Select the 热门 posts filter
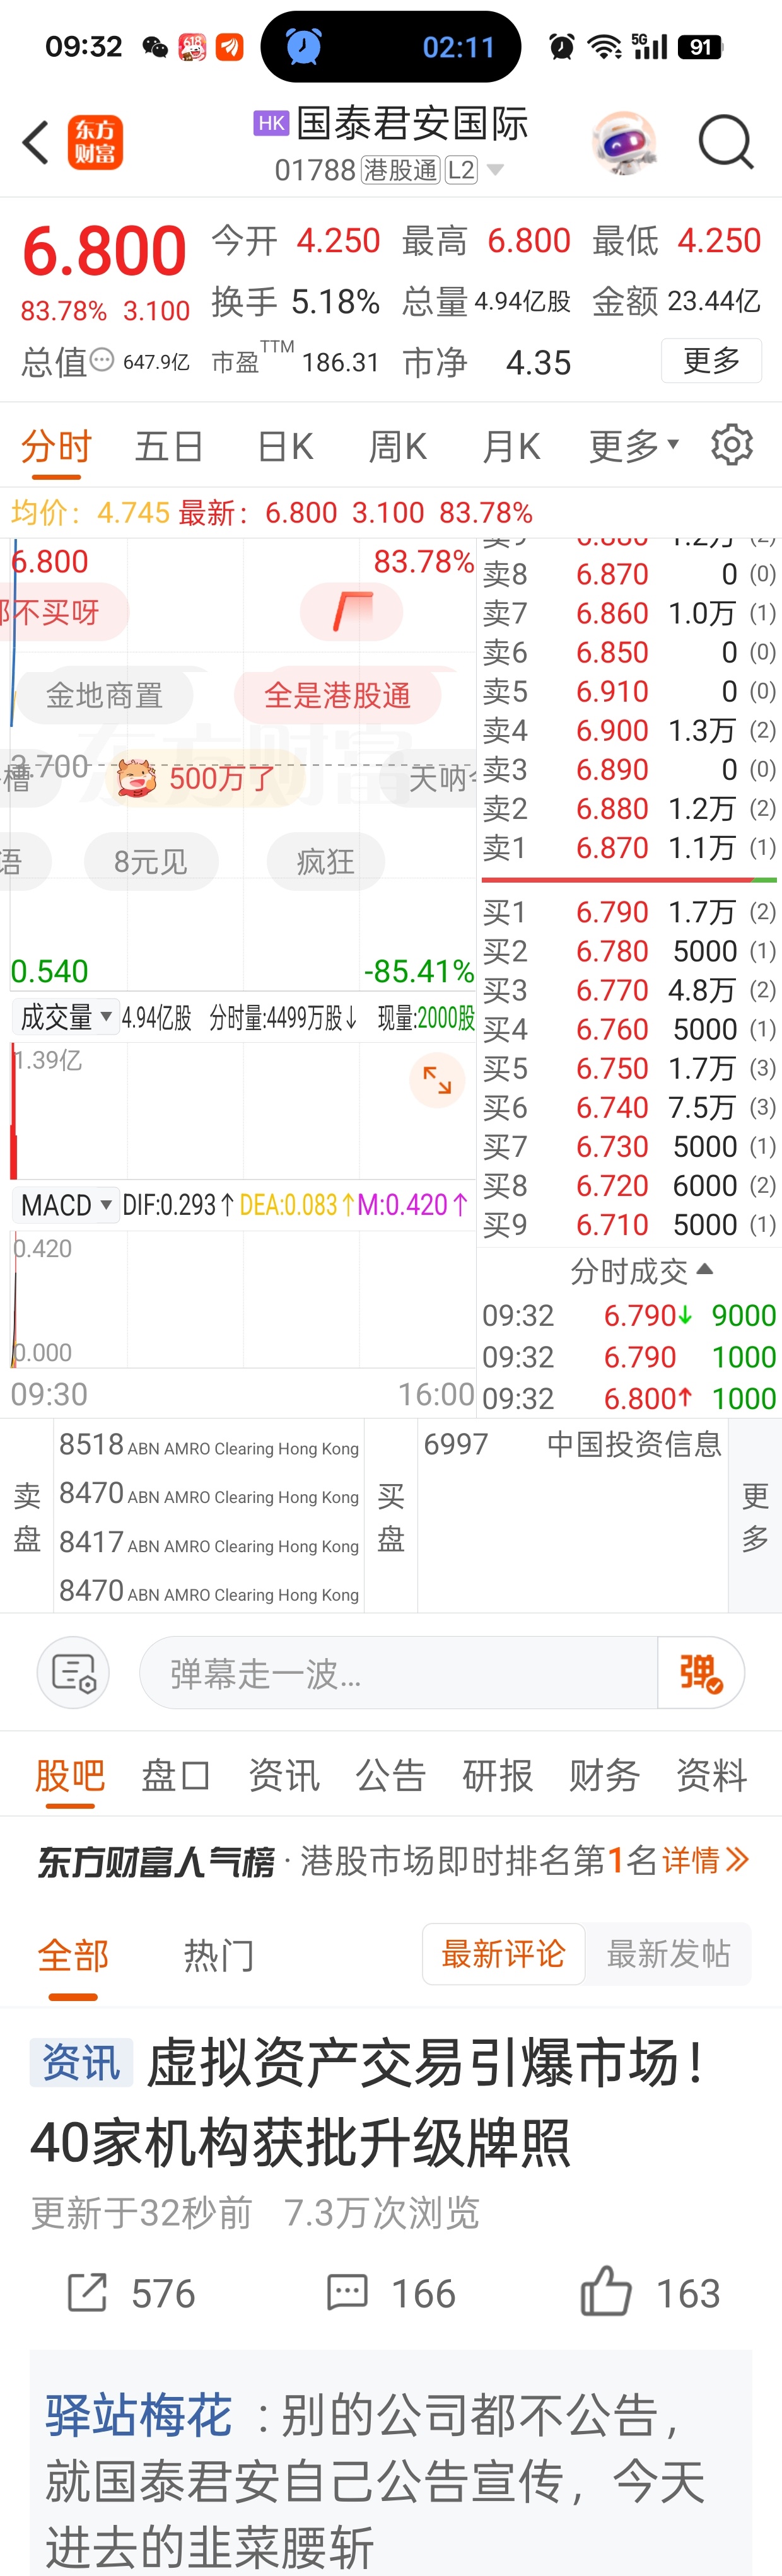The height and width of the screenshot is (2576, 782). coord(219,1955)
